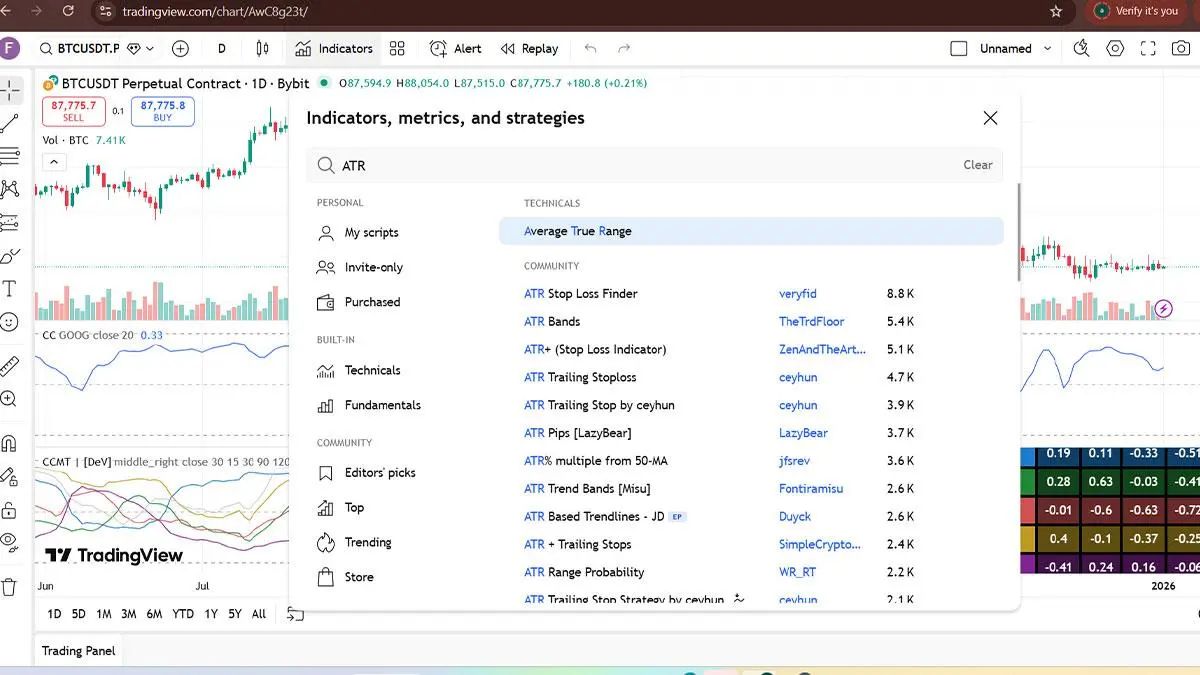Image resolution: width=1200 pixels, height=675 pixels.
Task: Bookmark page with browser star icon
Action: (x=1056, y=11)
